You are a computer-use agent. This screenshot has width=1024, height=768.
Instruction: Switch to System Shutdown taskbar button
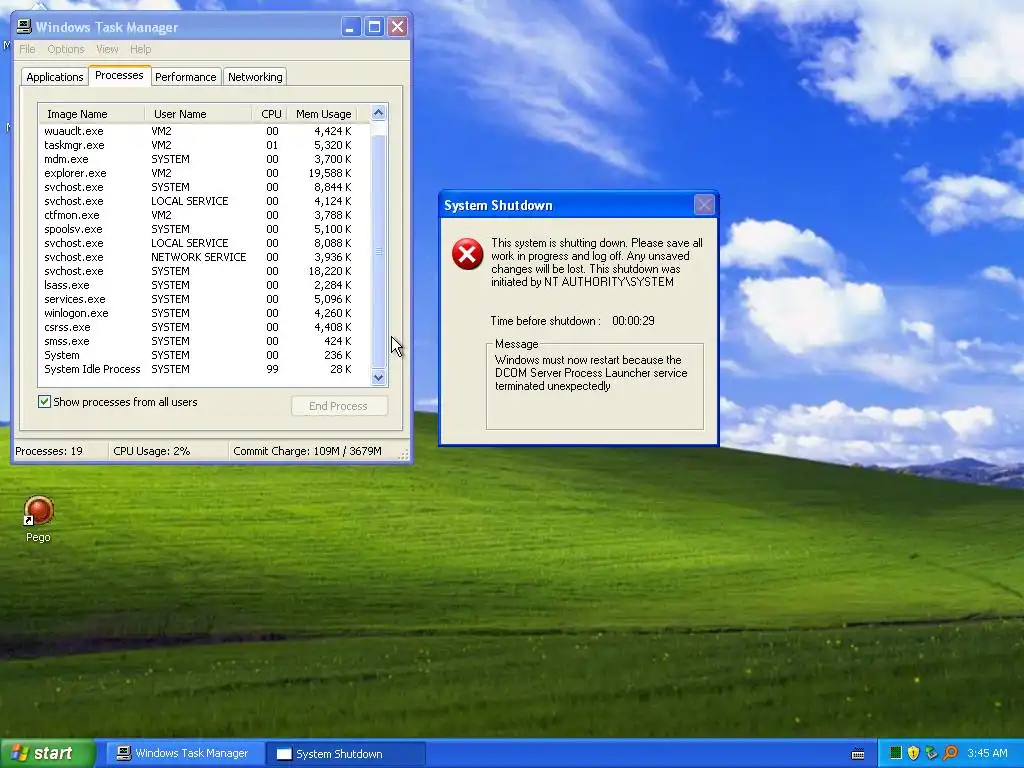pyautogui.click(x=345, y=754)
